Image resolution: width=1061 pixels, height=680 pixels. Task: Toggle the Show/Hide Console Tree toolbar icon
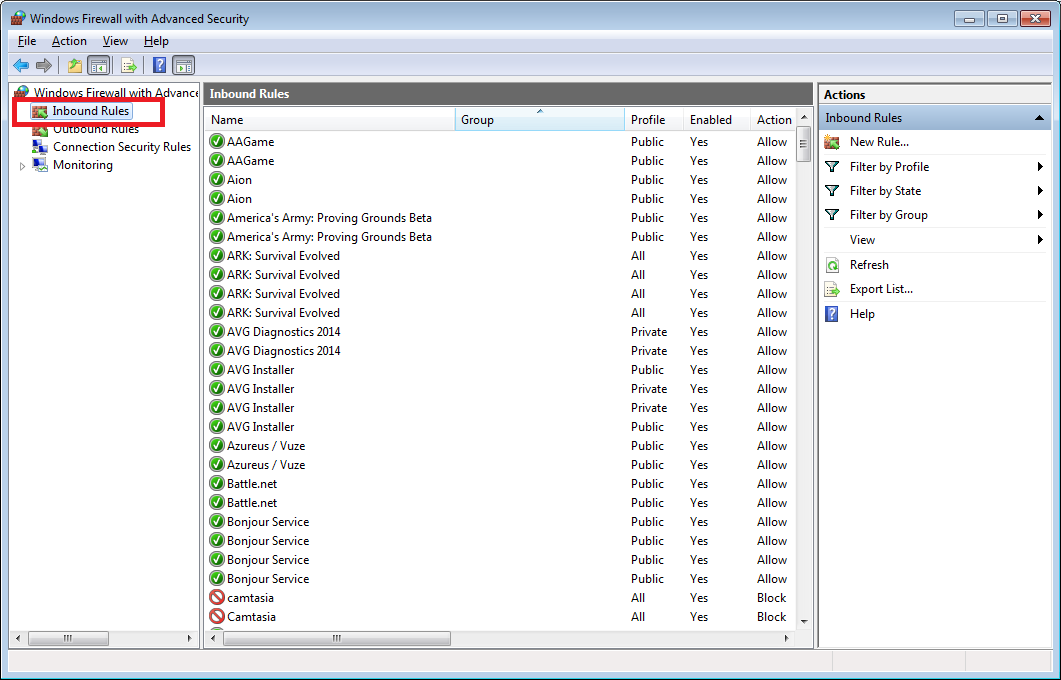coord(99,66)
